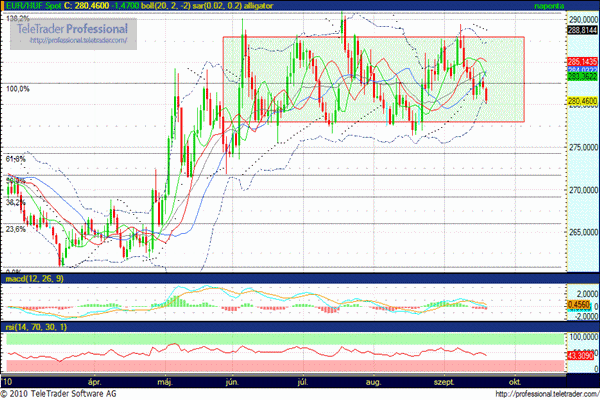Select the 23,6% Fibonacci level label
Image resolution: width=600 pixels, height=400 pixels.
tap(14, 229)
